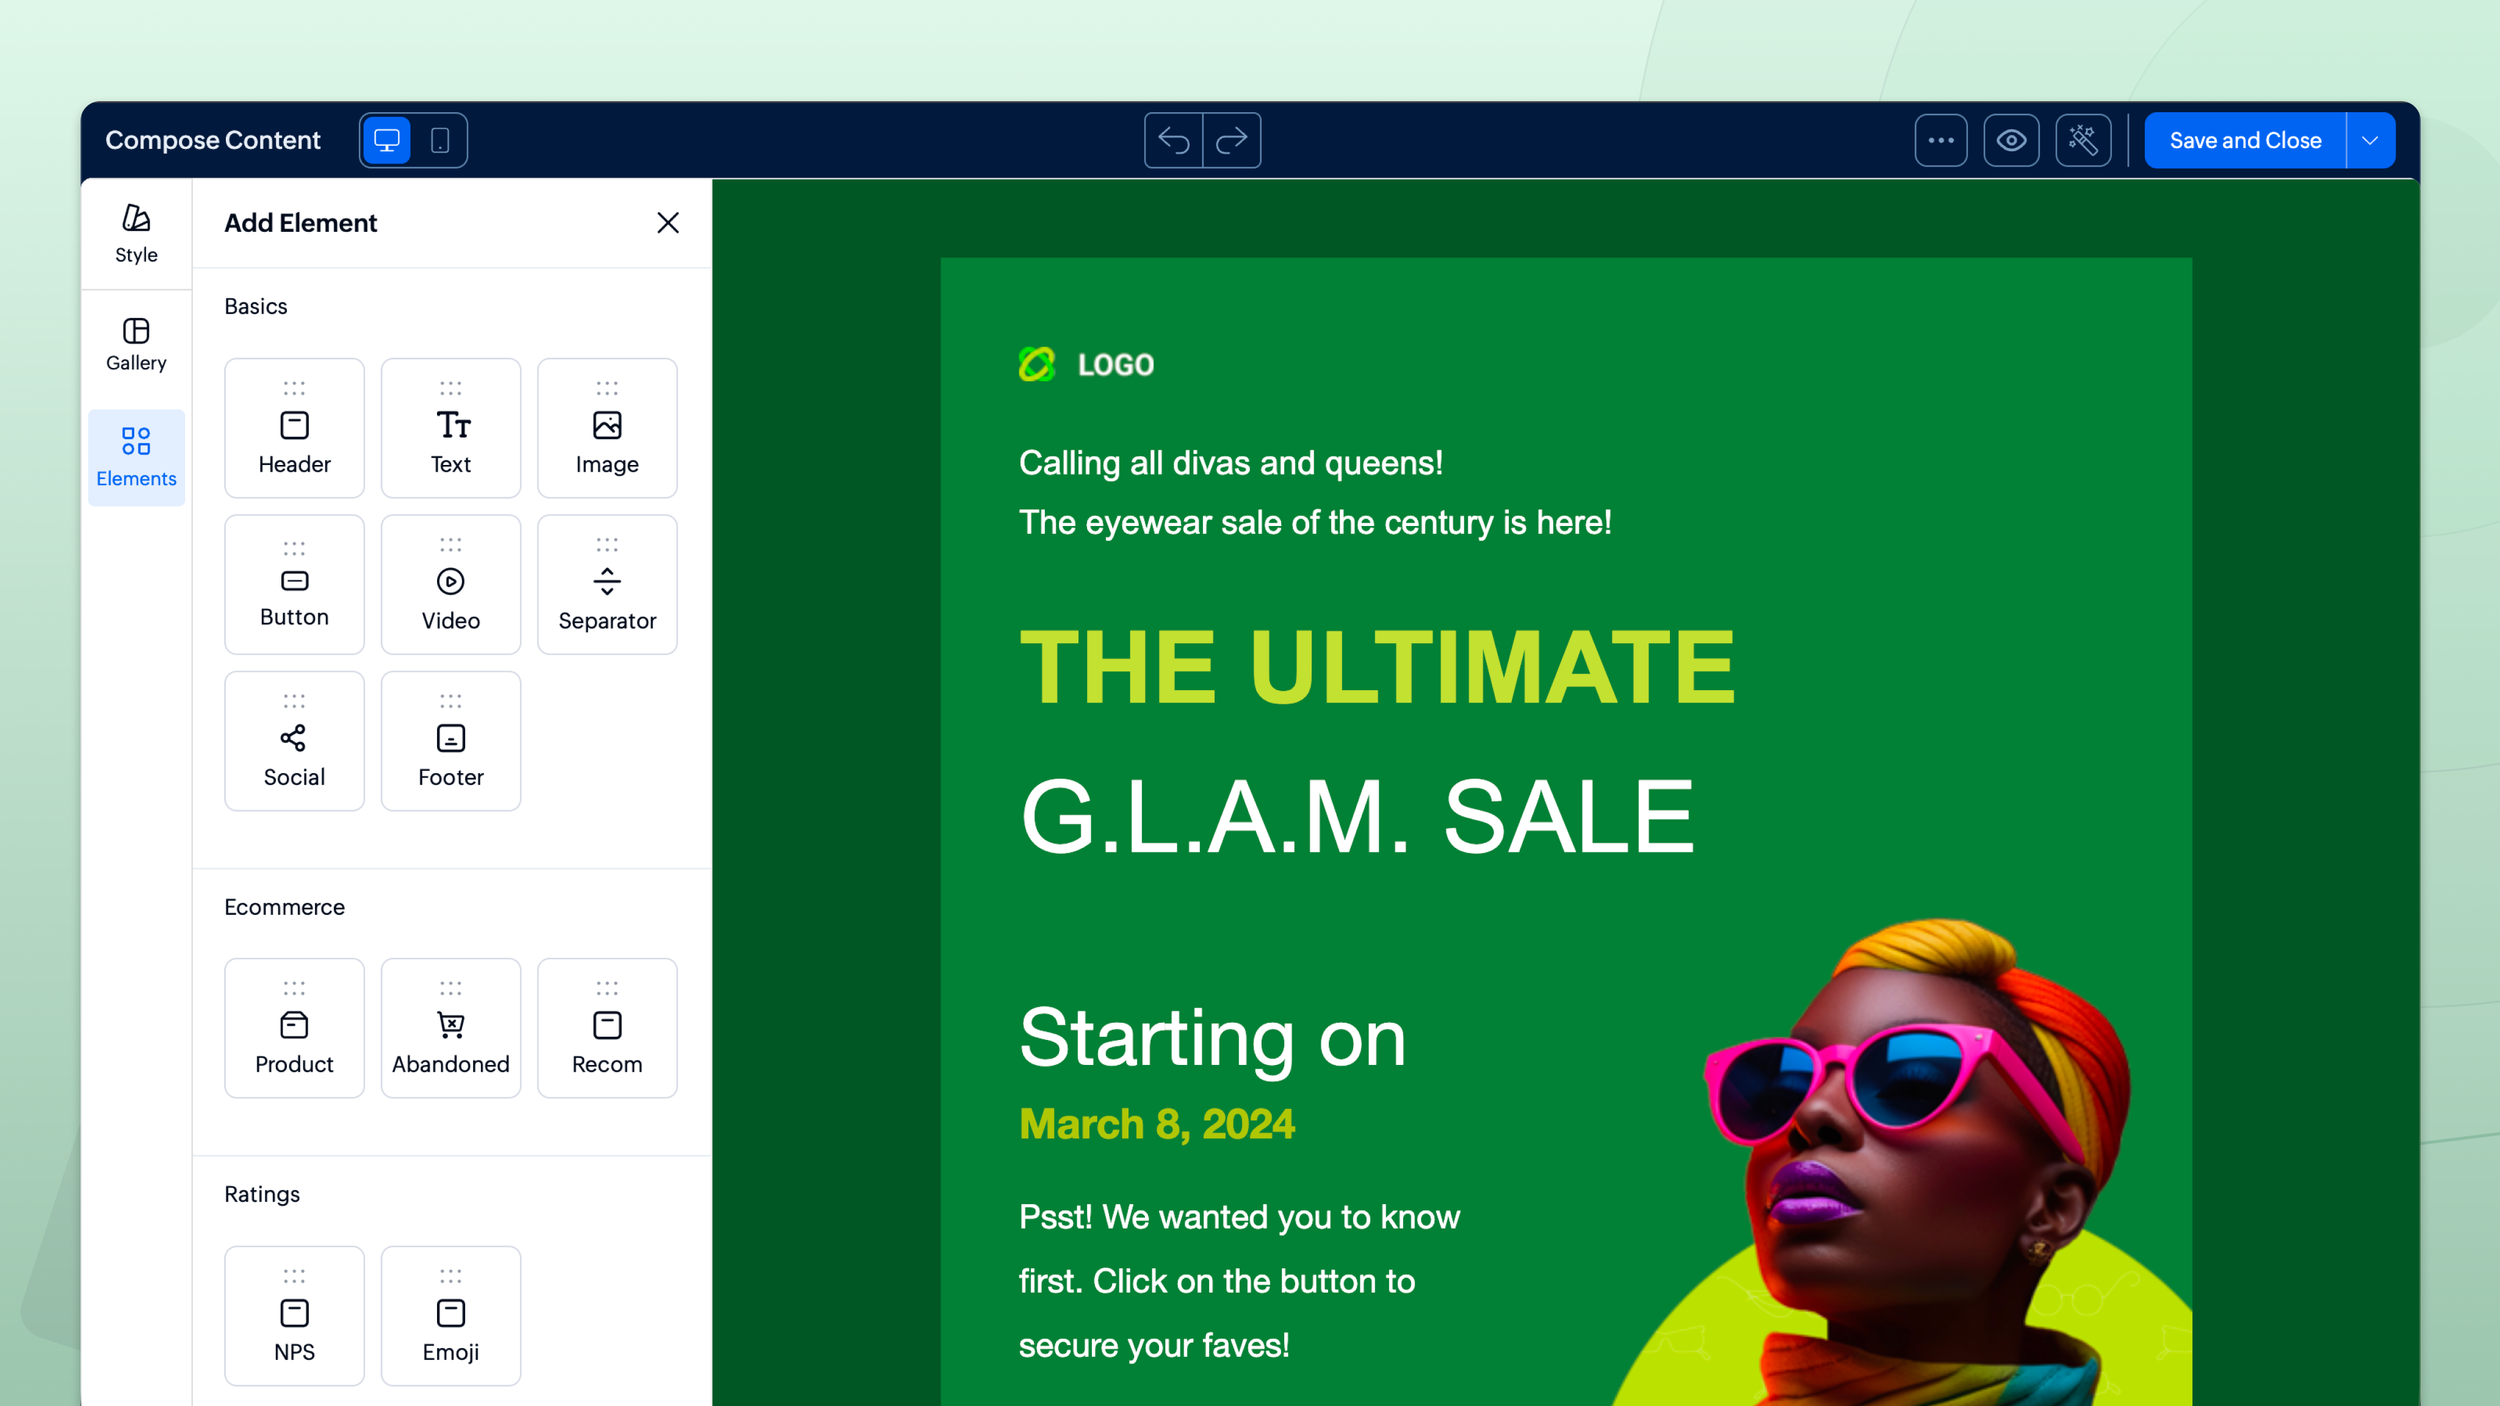
Task: Open the Gallery tab in sidebar
Action: 136,345
